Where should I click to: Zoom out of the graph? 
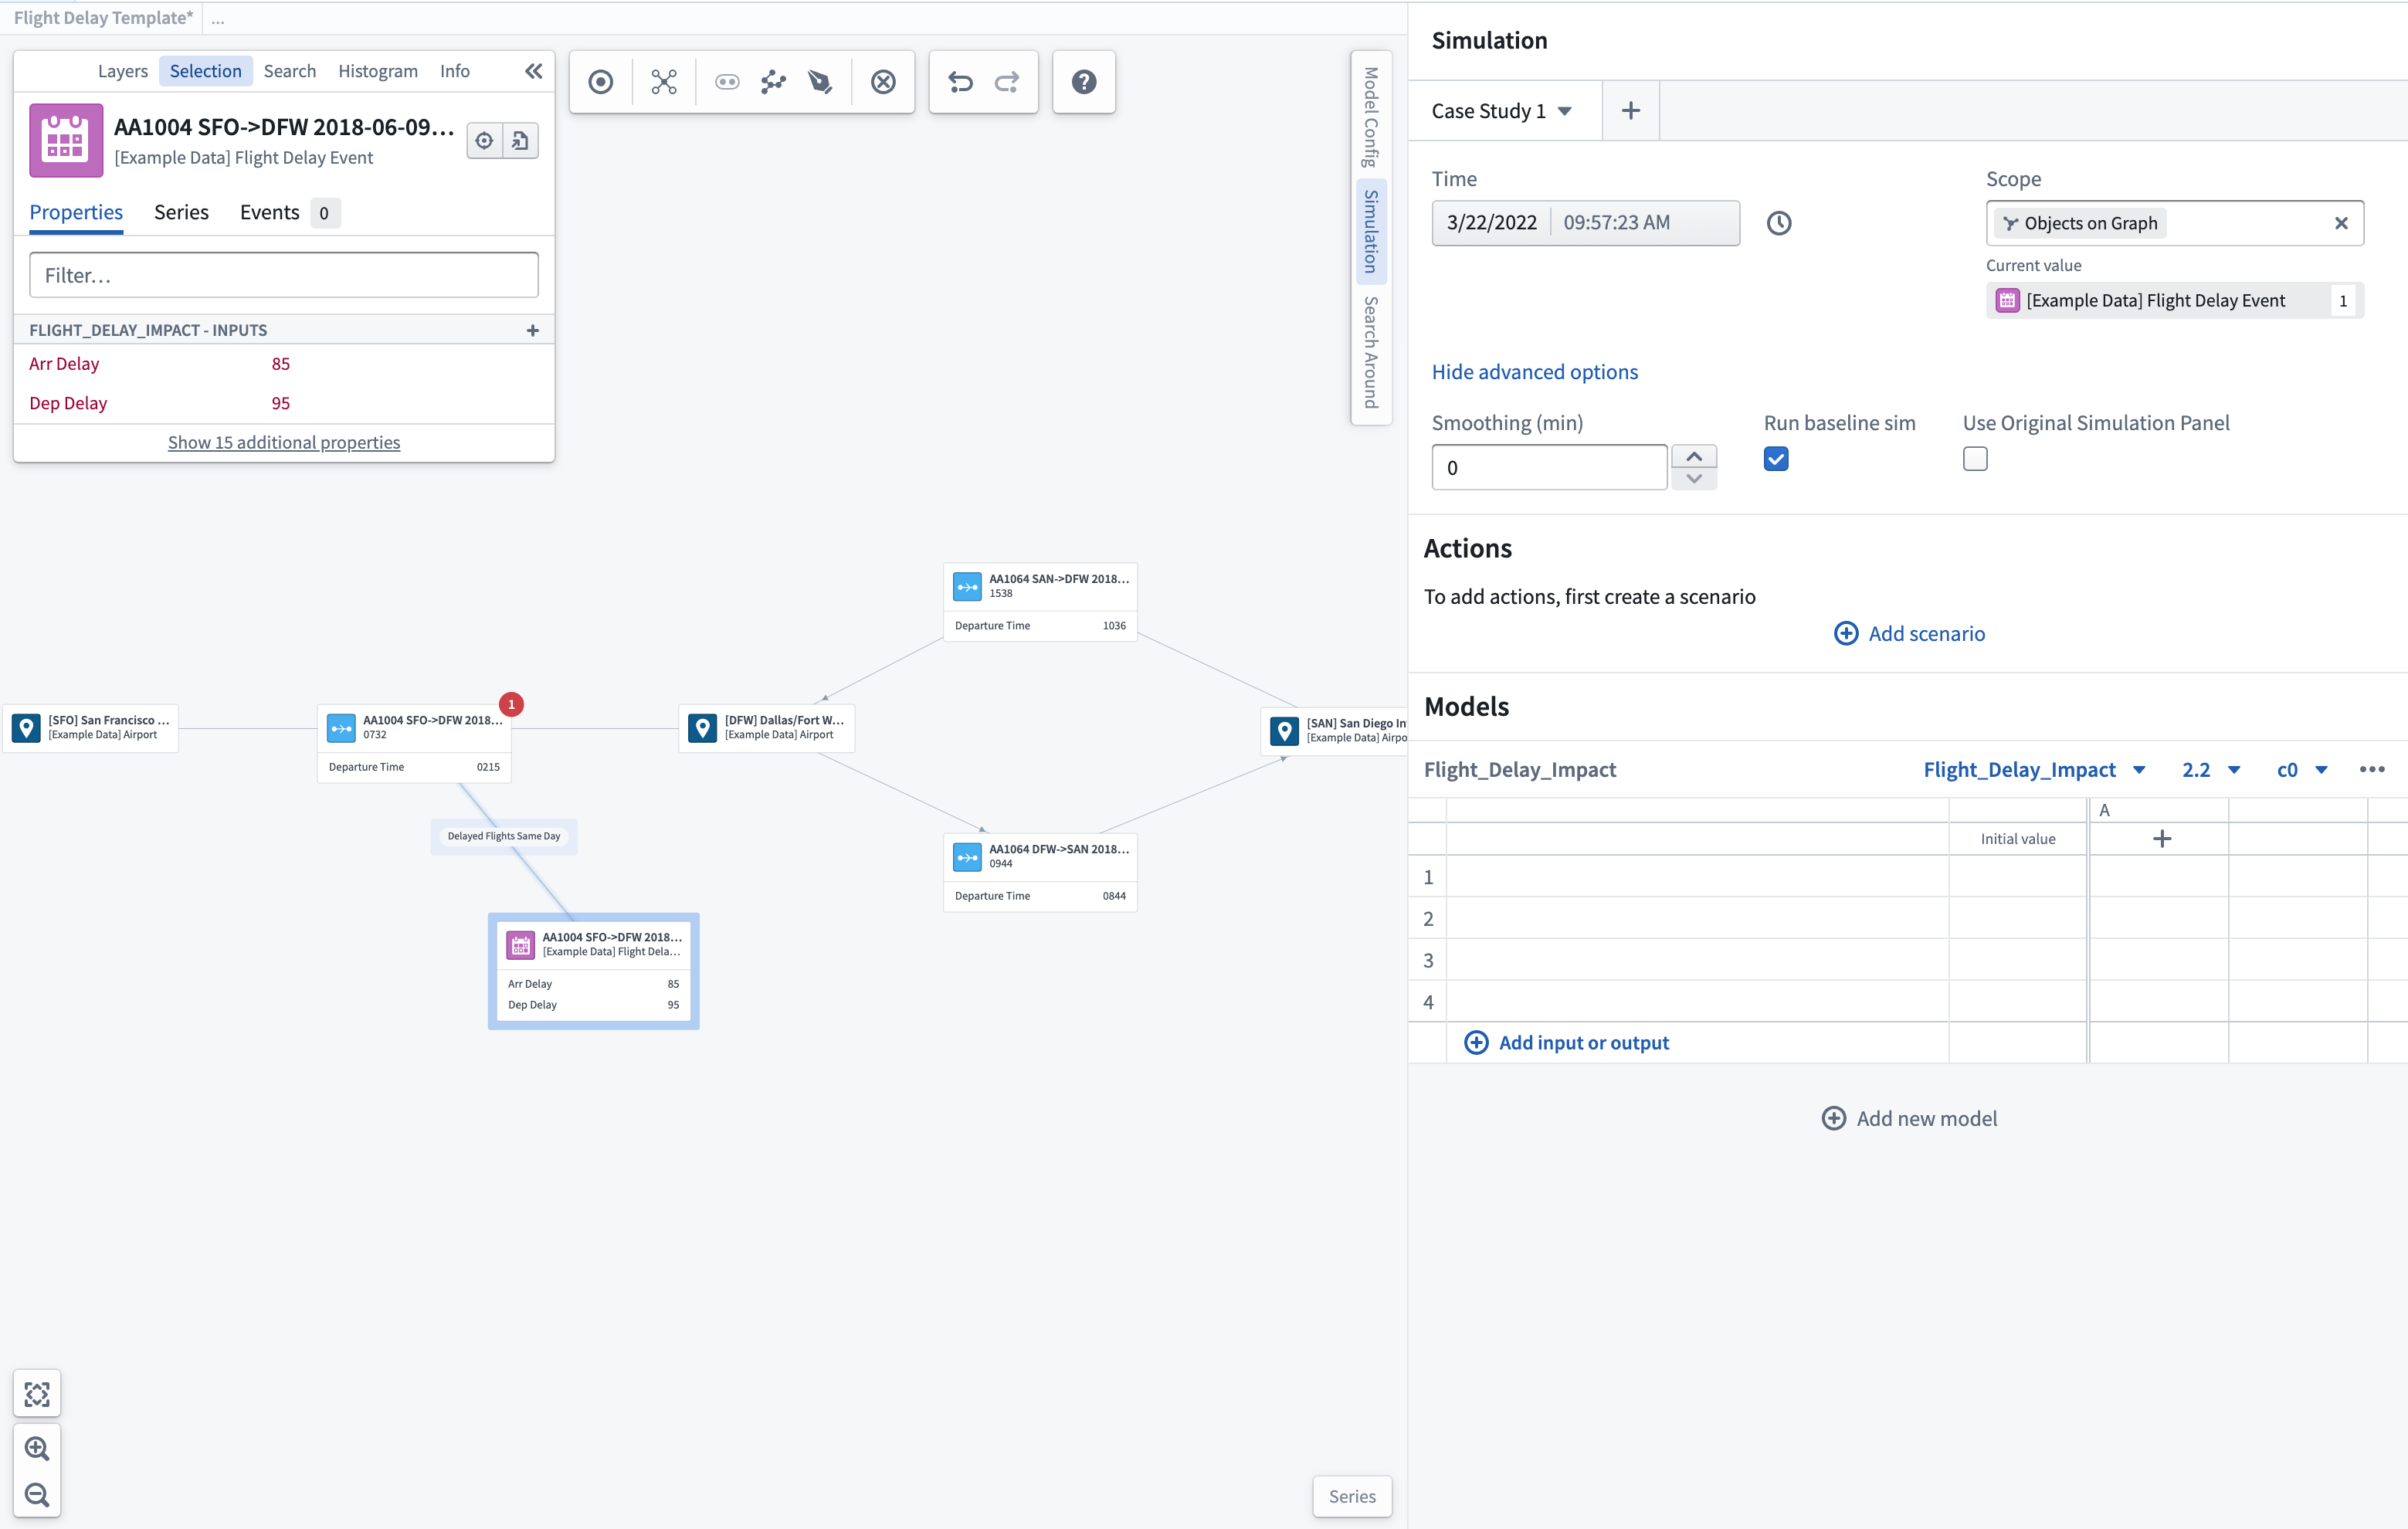point(37,1495)
